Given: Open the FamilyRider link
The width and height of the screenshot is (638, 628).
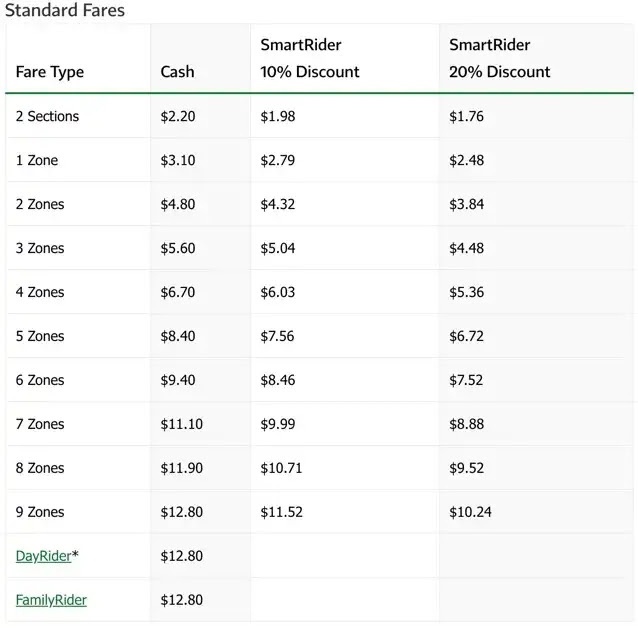Looking at the screenshot, I should click(51, 600).
